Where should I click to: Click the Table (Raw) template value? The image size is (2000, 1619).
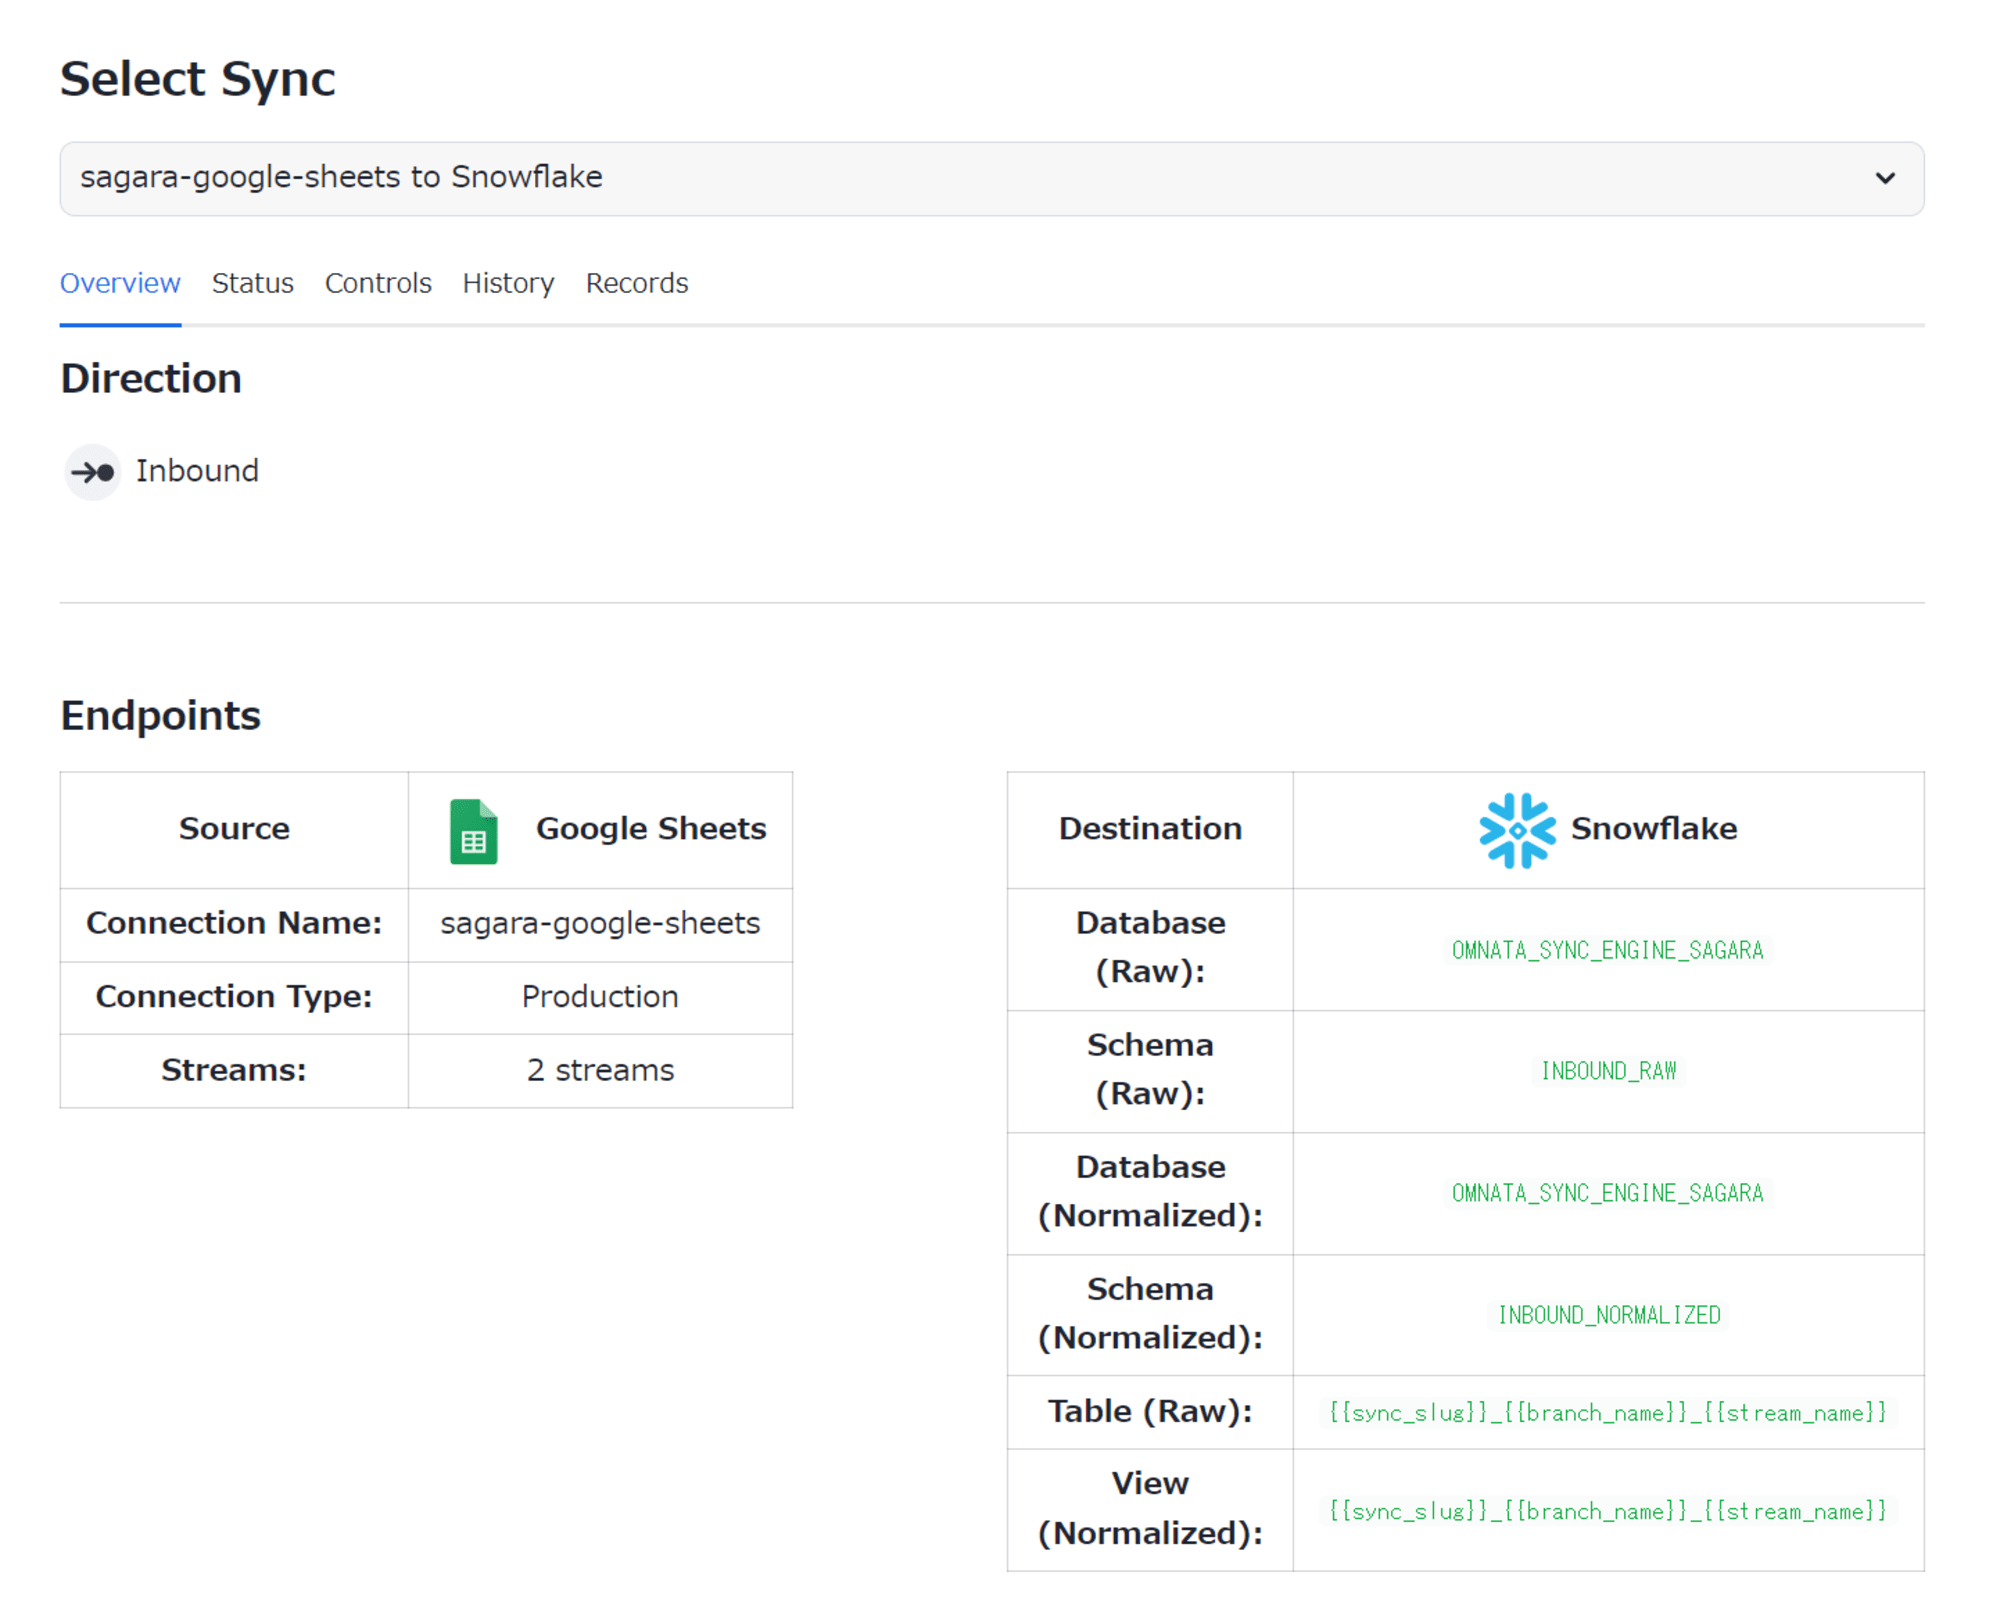(1607, 1412)
